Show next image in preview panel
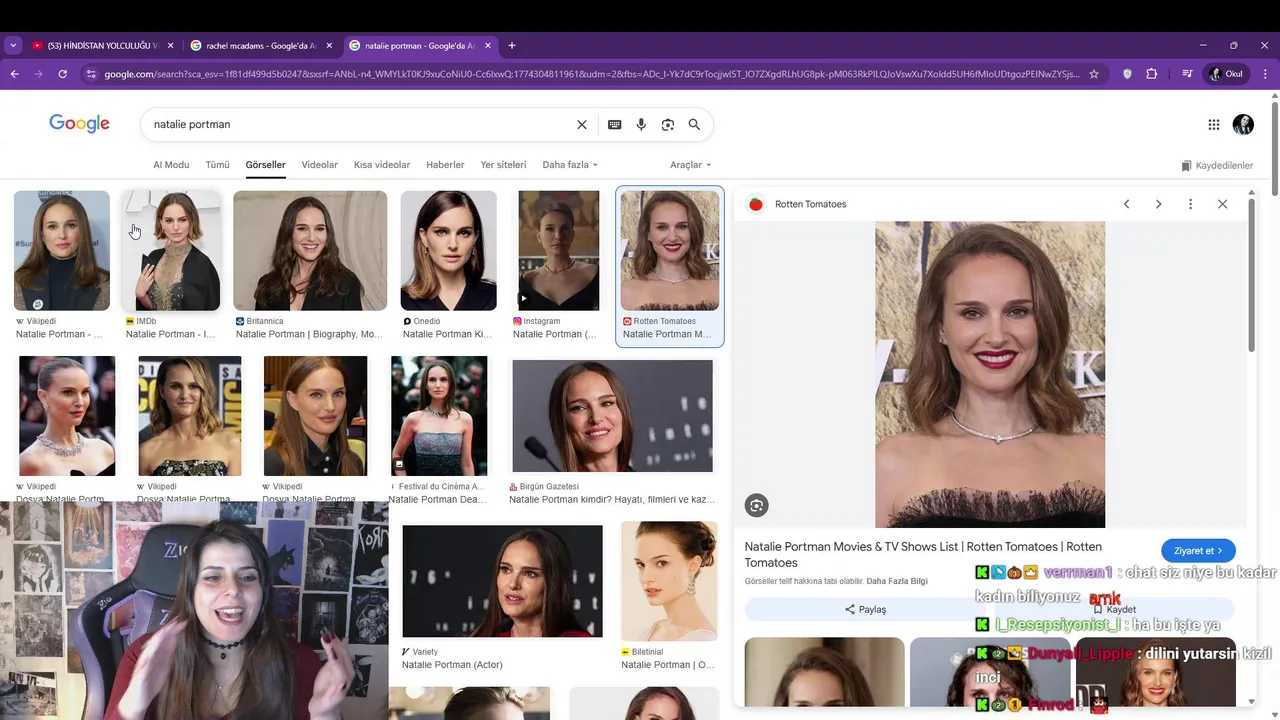The image size is (1280, 720). pos(1158,204)
